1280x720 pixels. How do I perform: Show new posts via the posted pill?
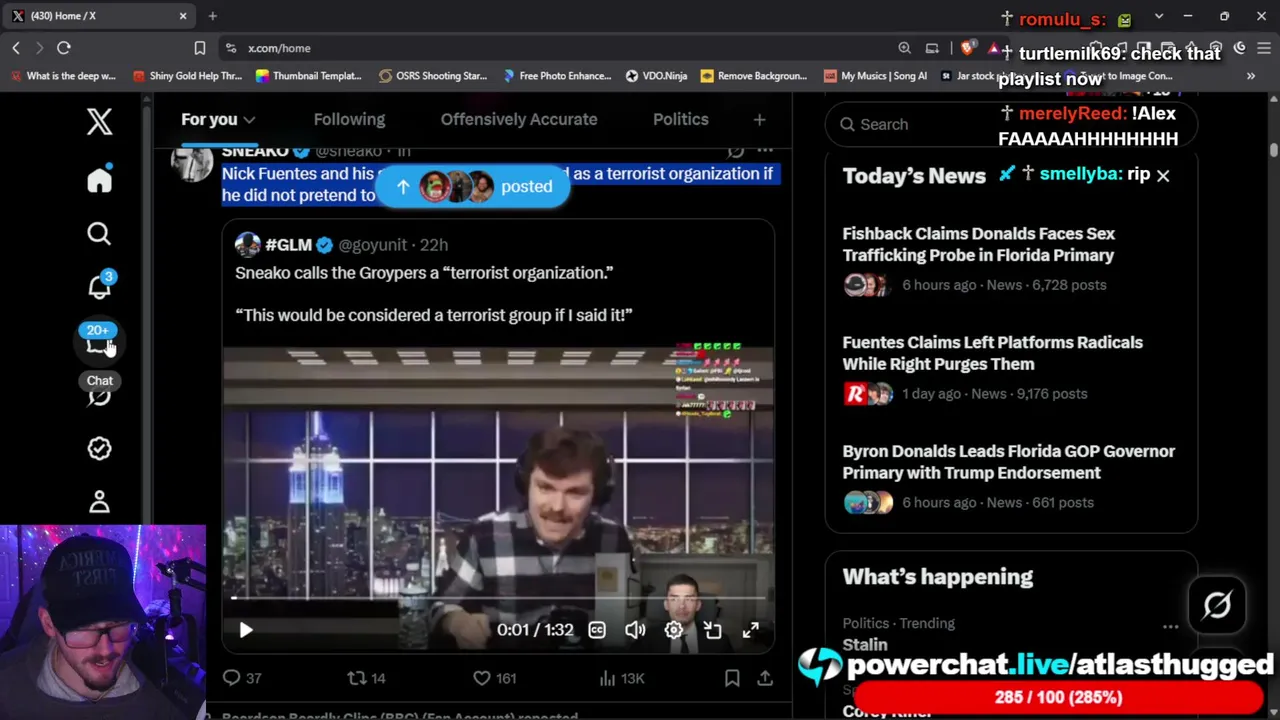tap(473, 186)
